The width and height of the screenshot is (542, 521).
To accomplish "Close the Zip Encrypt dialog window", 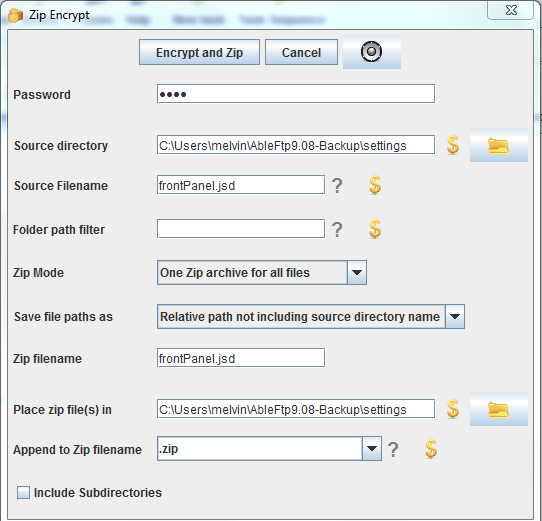I will pyautogui.click(x=511, y=10).
